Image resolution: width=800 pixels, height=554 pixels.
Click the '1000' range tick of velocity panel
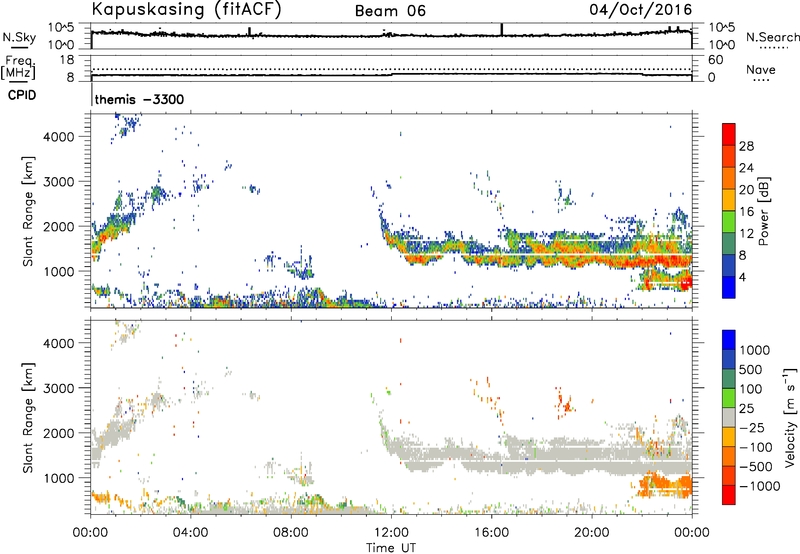pyautogui.click(x=59, y=478)
